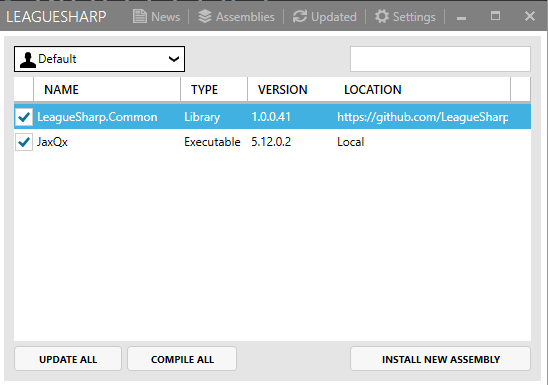The width and height of the screenshot is (548, 385).
Task: Click INSTALL NEW ASSEMBLY button
Action: coord(440,359)
